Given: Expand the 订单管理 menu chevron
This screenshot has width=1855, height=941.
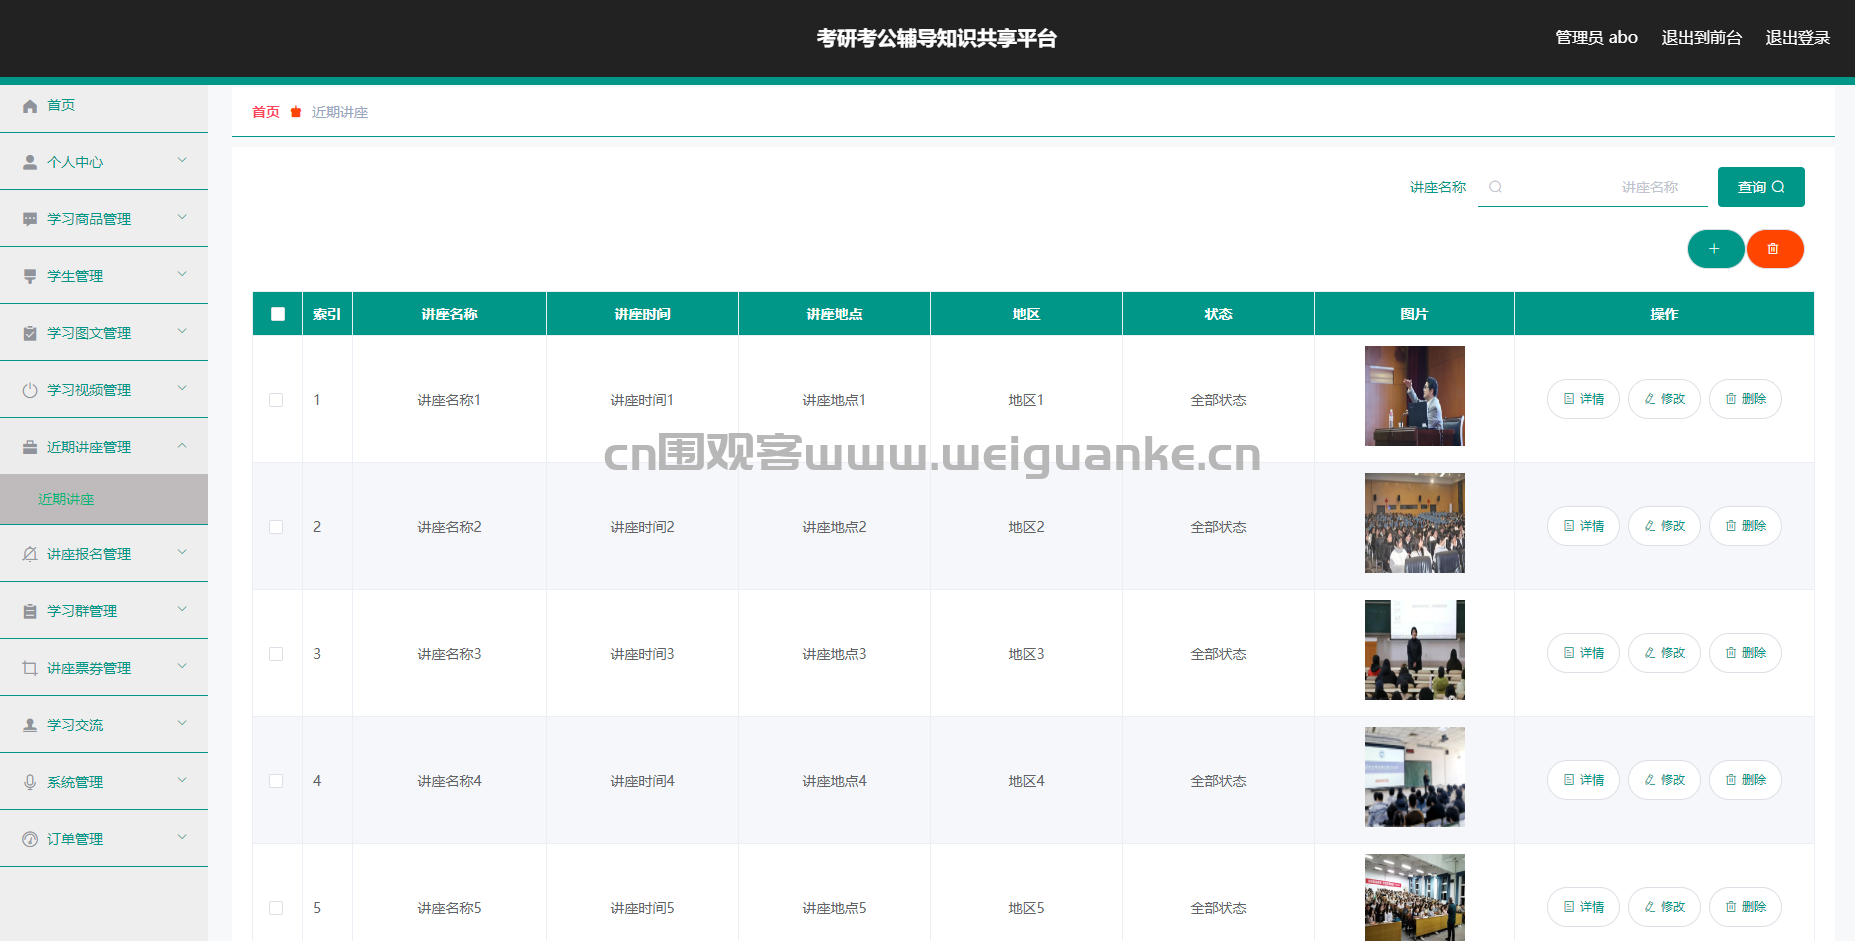Looking at the screenshot, I should tap(182, 837).
